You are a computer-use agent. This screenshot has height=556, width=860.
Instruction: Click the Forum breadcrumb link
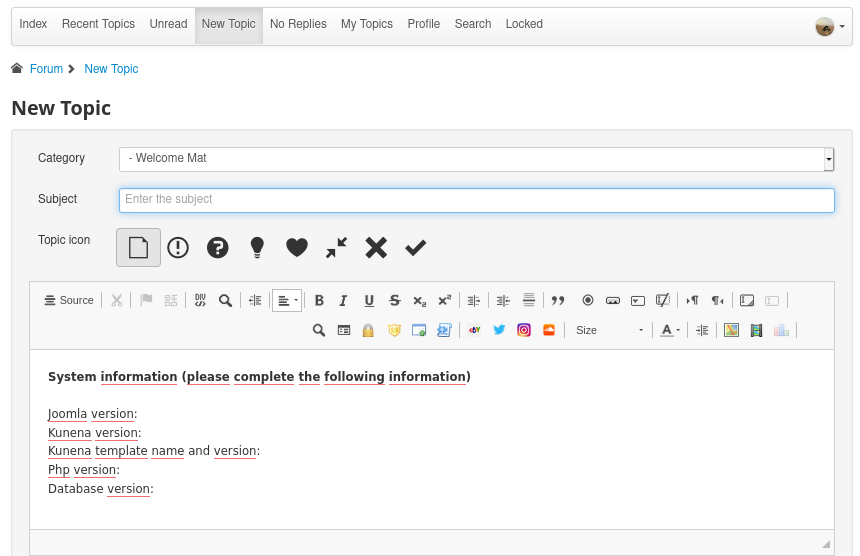click(x=46, y=69)
